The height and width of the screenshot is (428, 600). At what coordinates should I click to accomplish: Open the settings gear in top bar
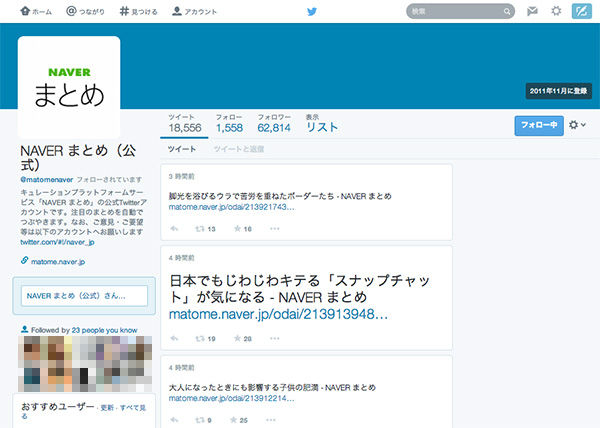(x=556, y=11)
